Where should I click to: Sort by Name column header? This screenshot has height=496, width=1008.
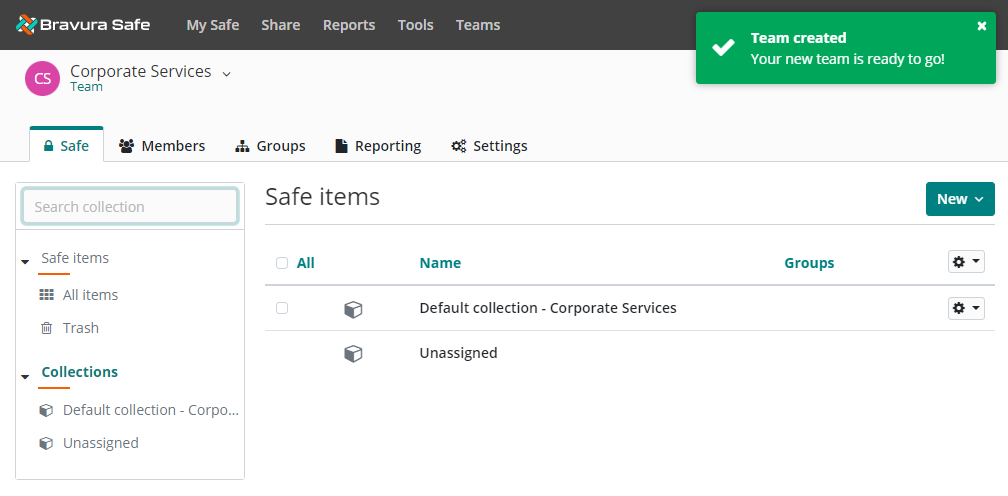pos(440,263)
